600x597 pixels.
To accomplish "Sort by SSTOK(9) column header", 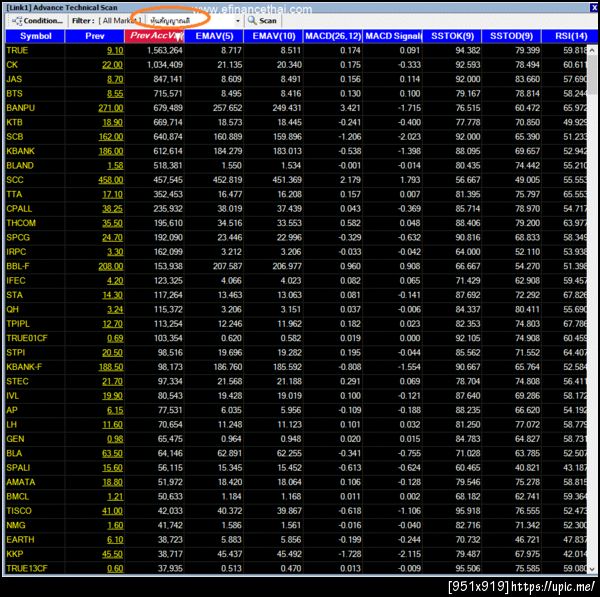I will tap(452, 36).
